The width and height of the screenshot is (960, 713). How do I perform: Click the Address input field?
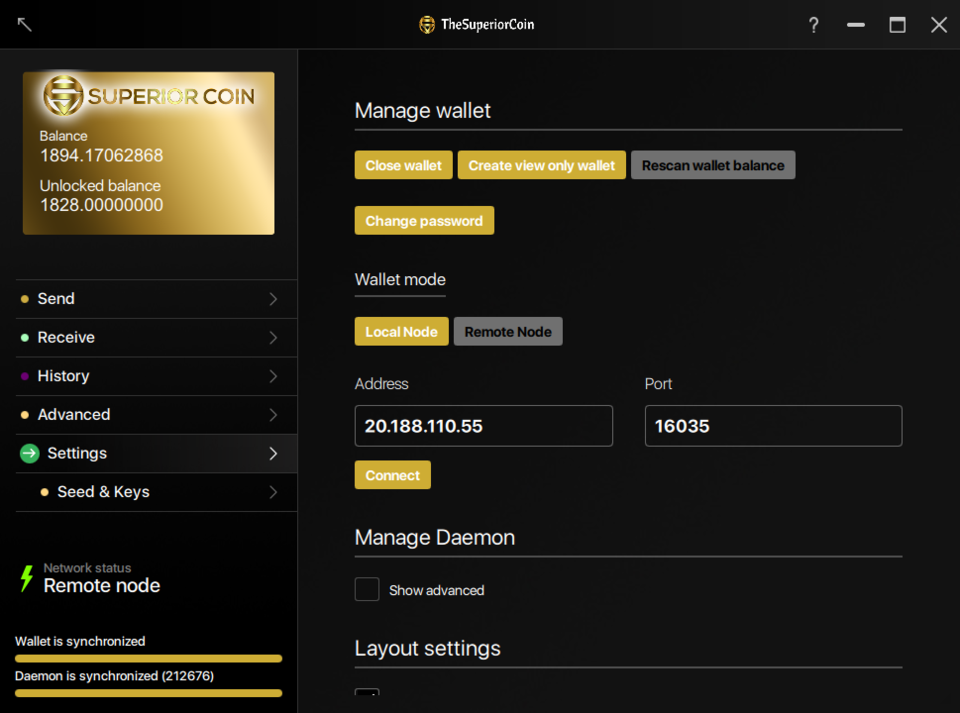coord(484,426)
